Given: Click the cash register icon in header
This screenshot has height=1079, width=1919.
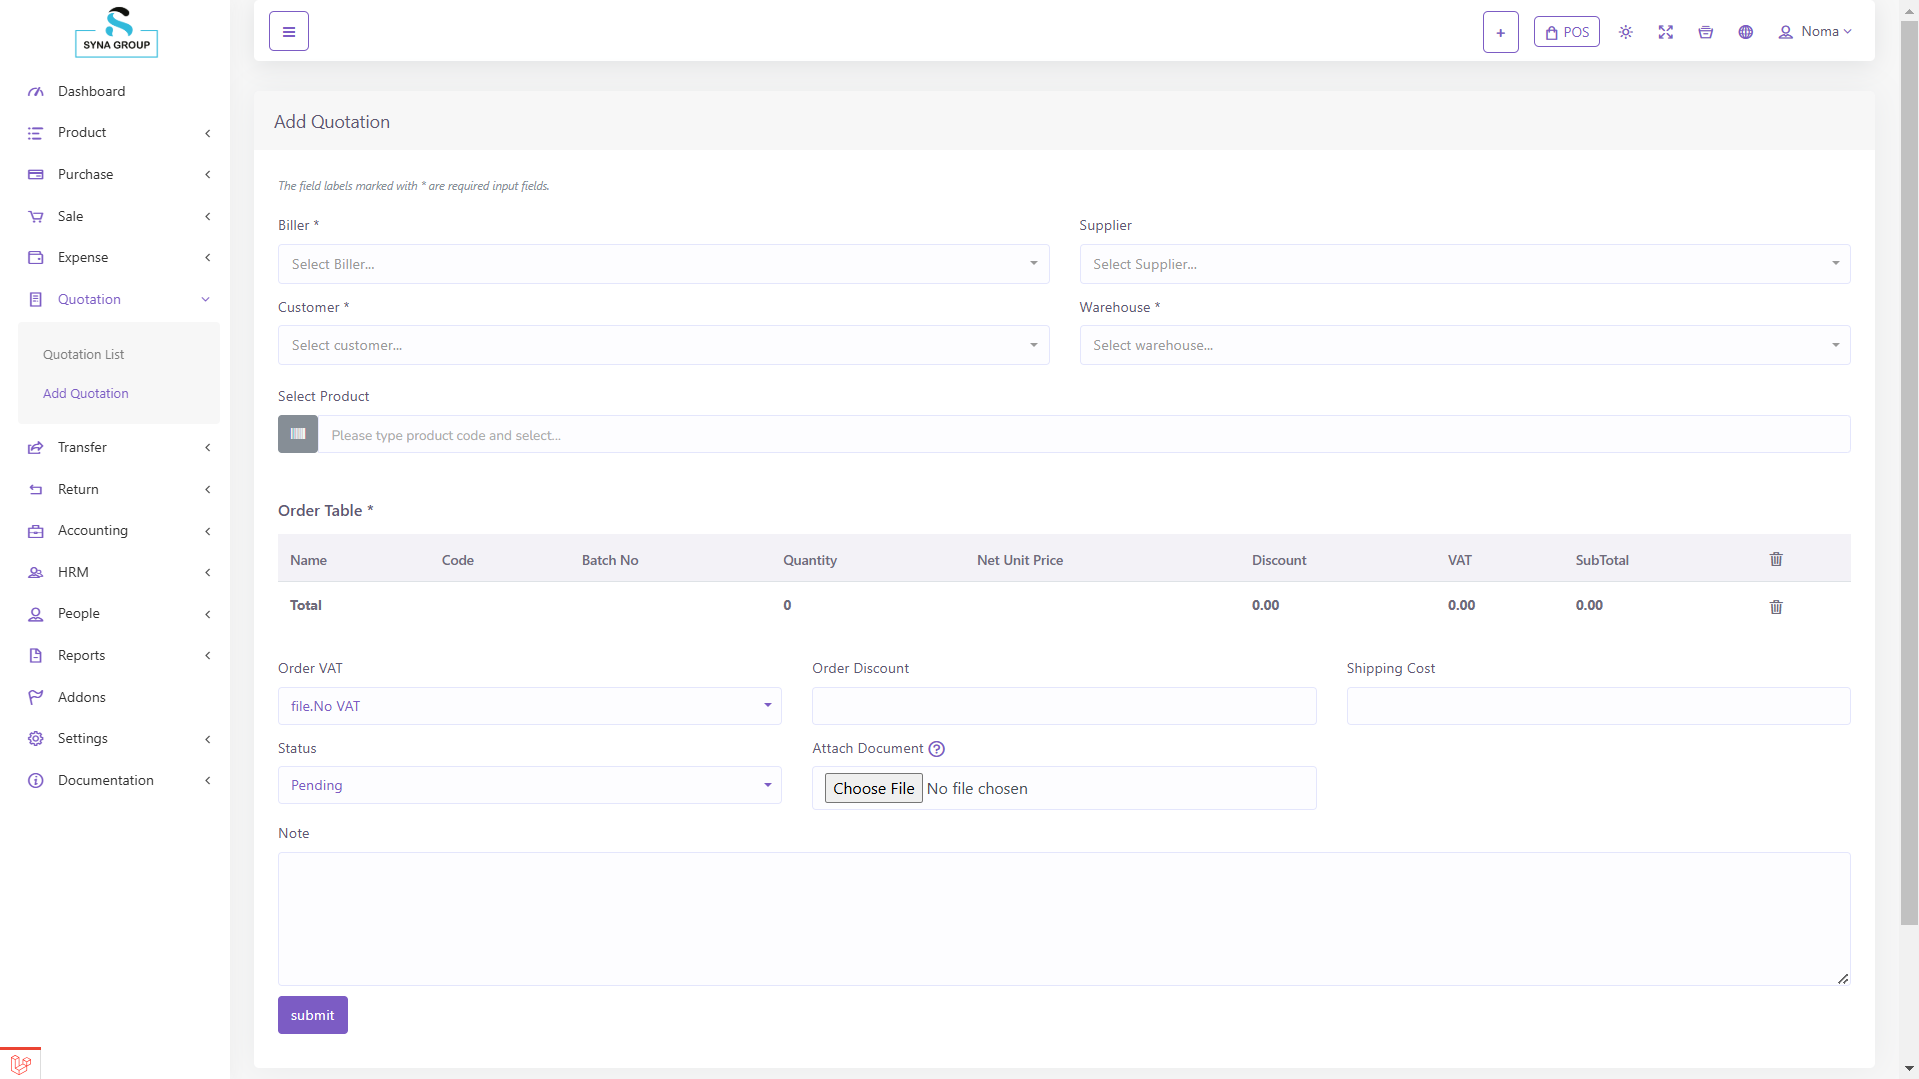Looking at the screenshot, I should click(1705, 32).
